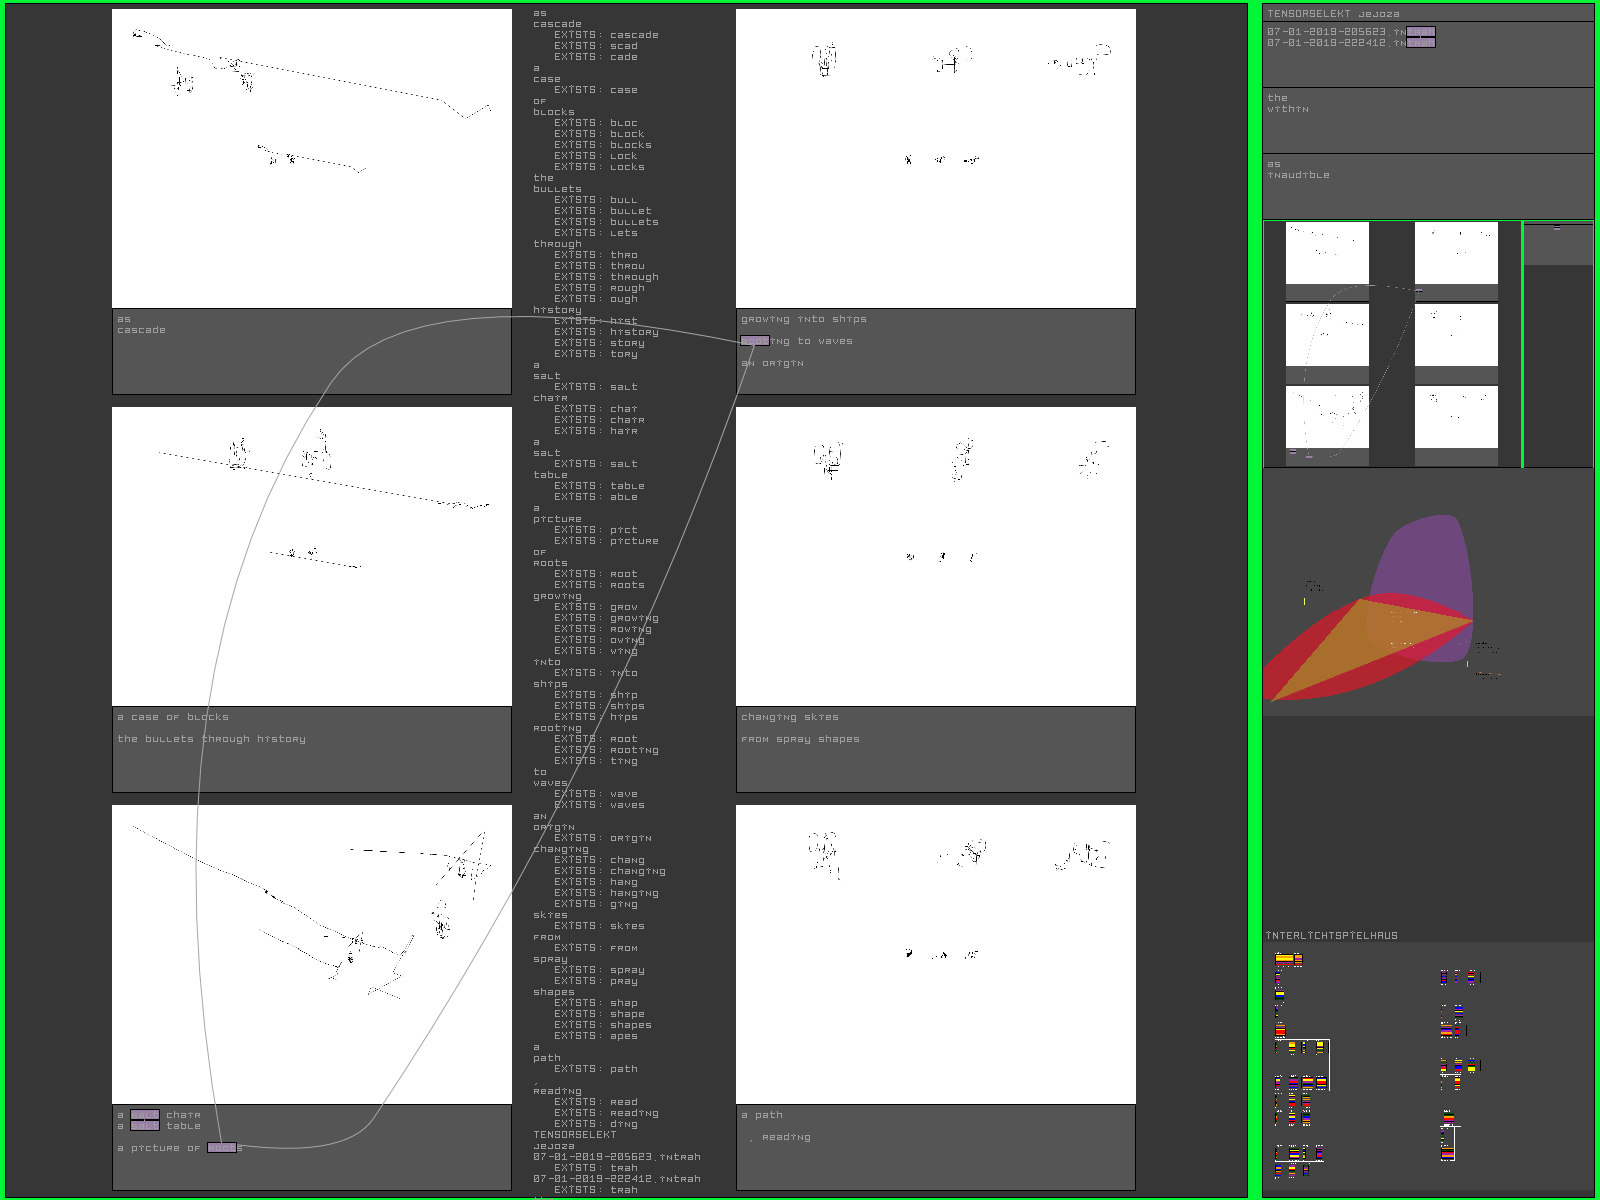This screenshot has height=1200, width=1600.
Task: Open the "EXISTS : cascade" entry in word list
Action: point(606,35)
